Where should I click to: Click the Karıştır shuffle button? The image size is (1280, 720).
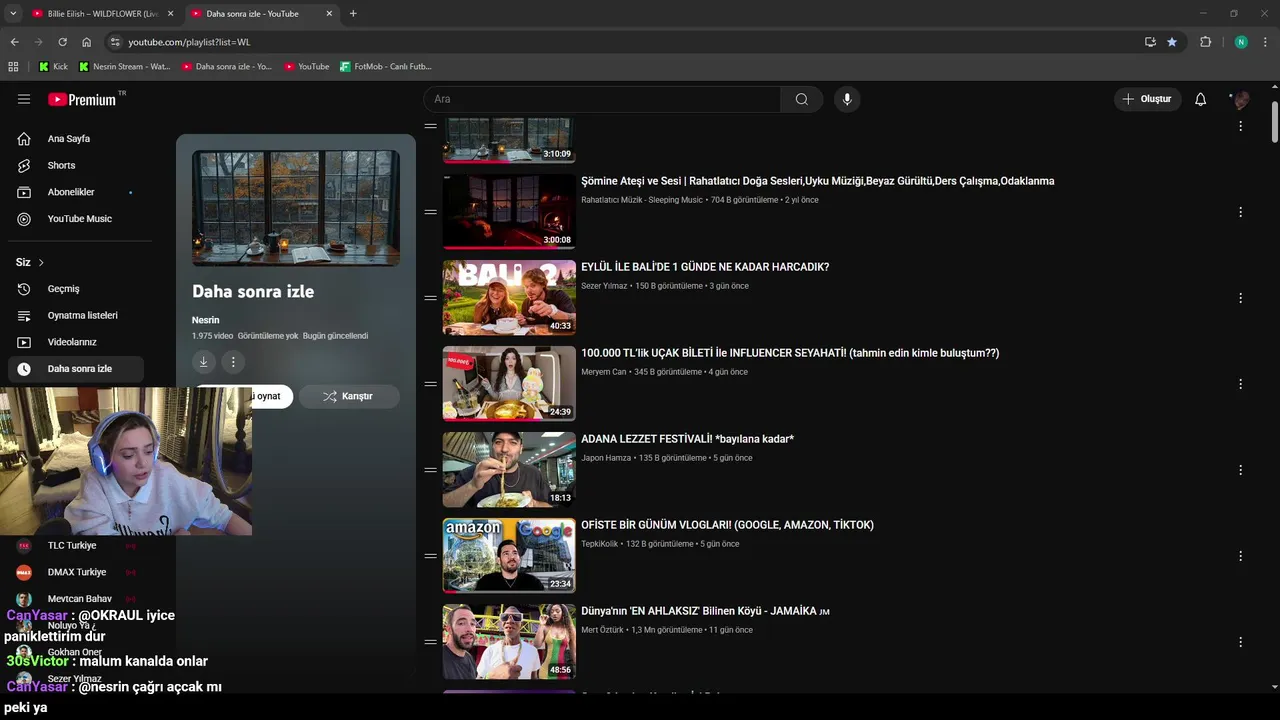point(349,396)
